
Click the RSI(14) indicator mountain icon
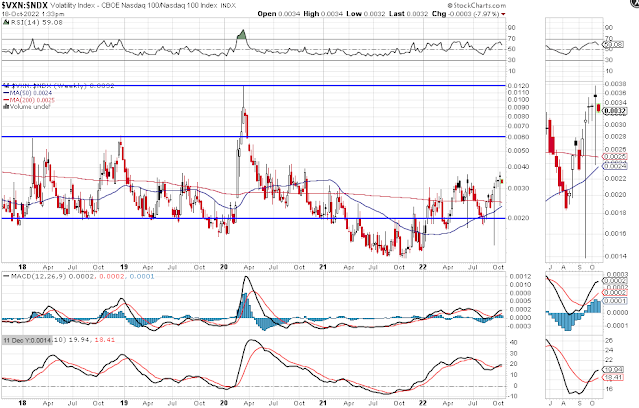(6, 23)
